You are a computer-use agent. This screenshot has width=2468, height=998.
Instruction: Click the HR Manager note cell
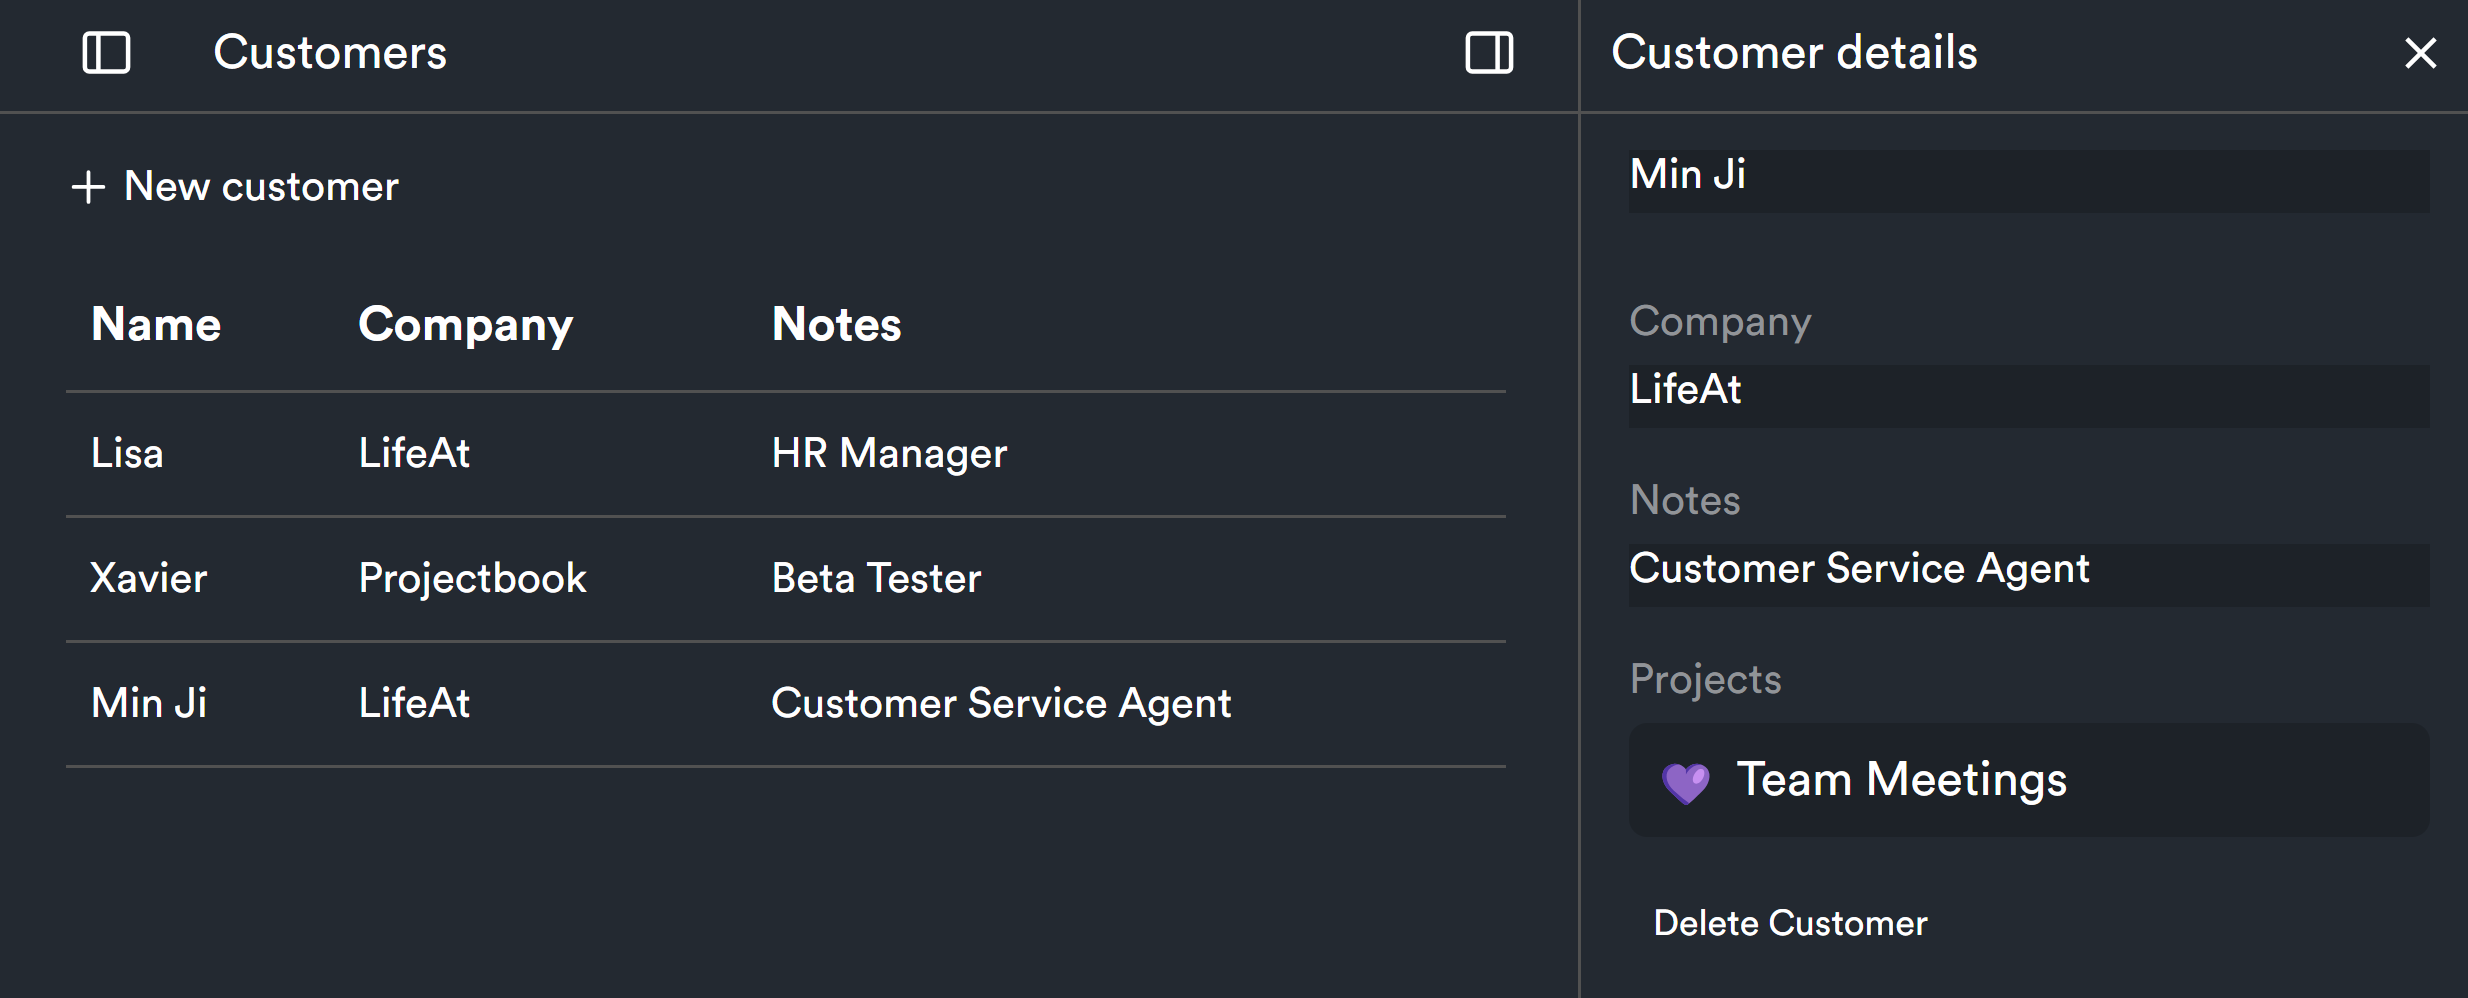click(889, 454)
